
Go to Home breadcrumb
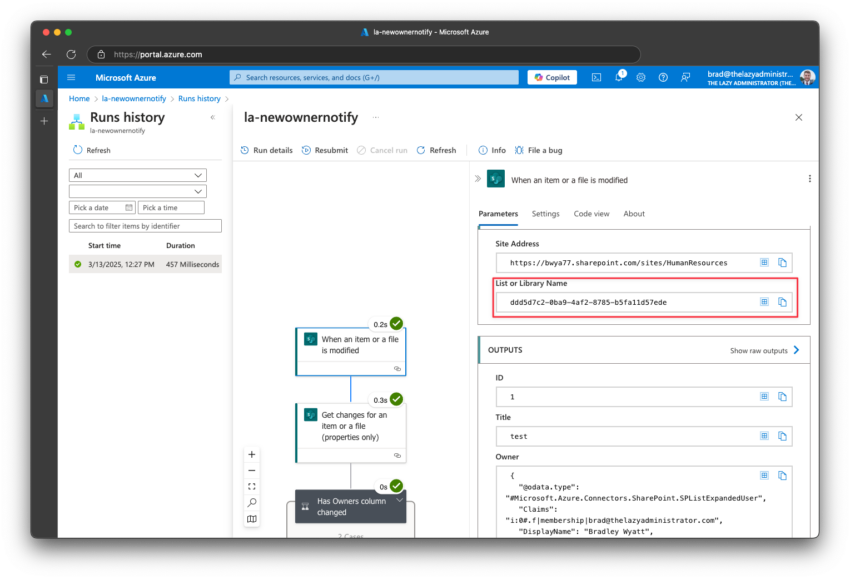pyautogui.click(x=79, y=99)
